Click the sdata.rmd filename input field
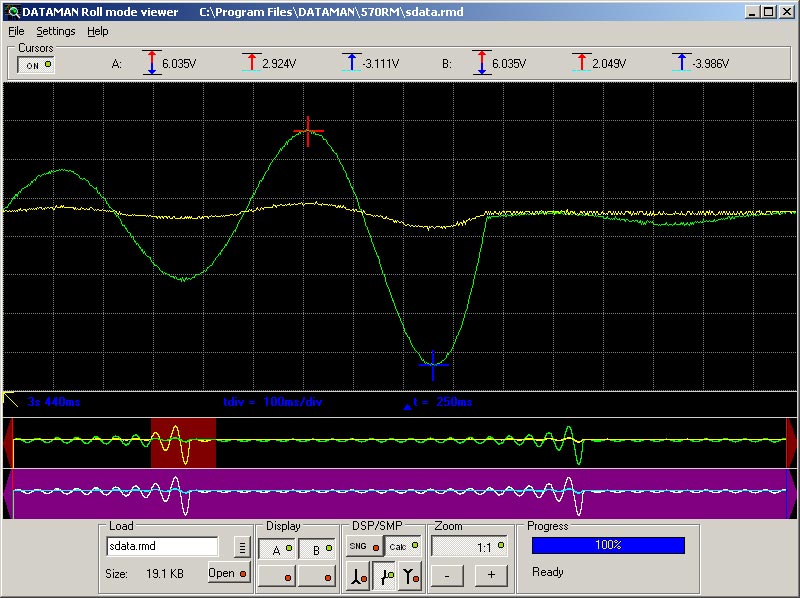This screenshot has width=800, height=598. click(x=160, y=546)
